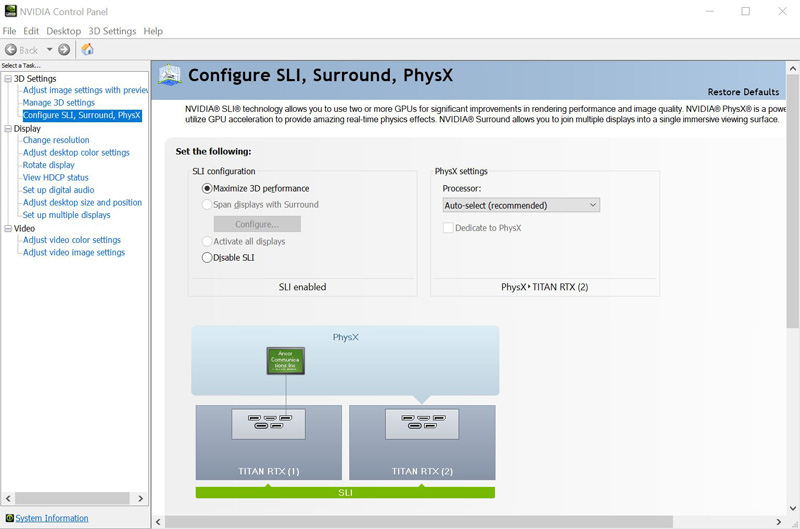
Task: Click the Forward arrow icon
Action: [x=64, y=49]
